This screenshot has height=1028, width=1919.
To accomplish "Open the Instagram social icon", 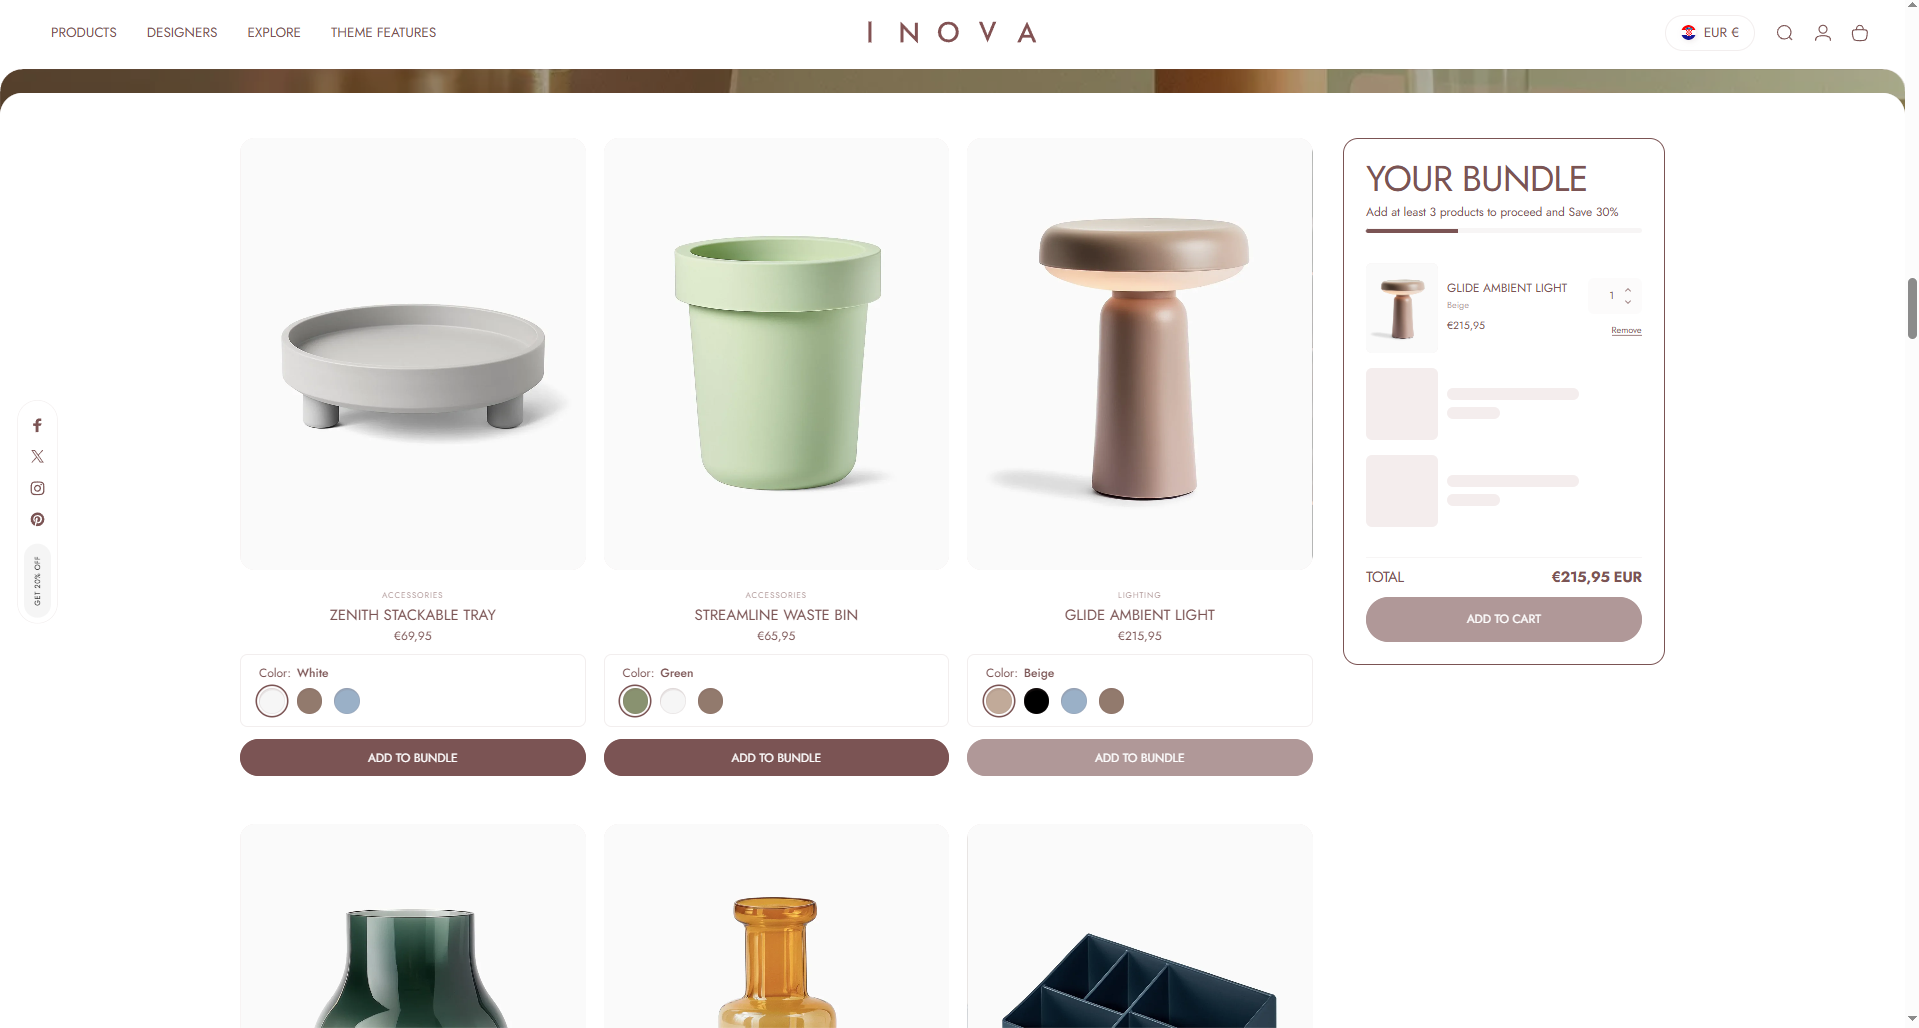I will (37, 488).
